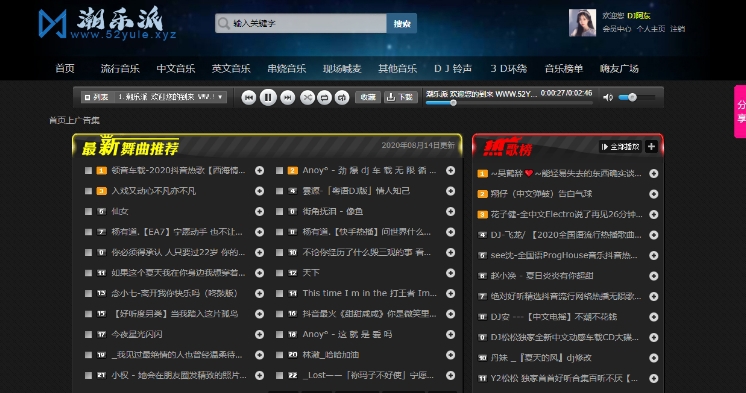The image size is (746, 393).
Task: Open 英文音乐 menu item
Action: click(231, 69)
